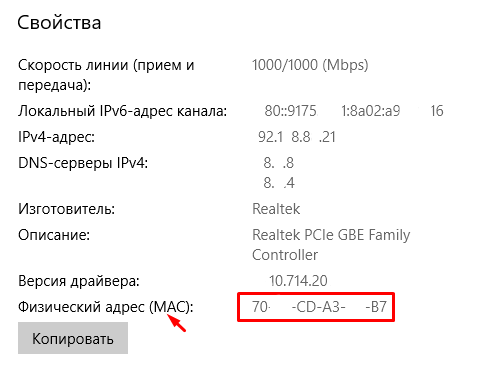This screenshot has height=373, width=495.
Task: Click the second DNS server entry ending in .4
Action: pos(279,183)
